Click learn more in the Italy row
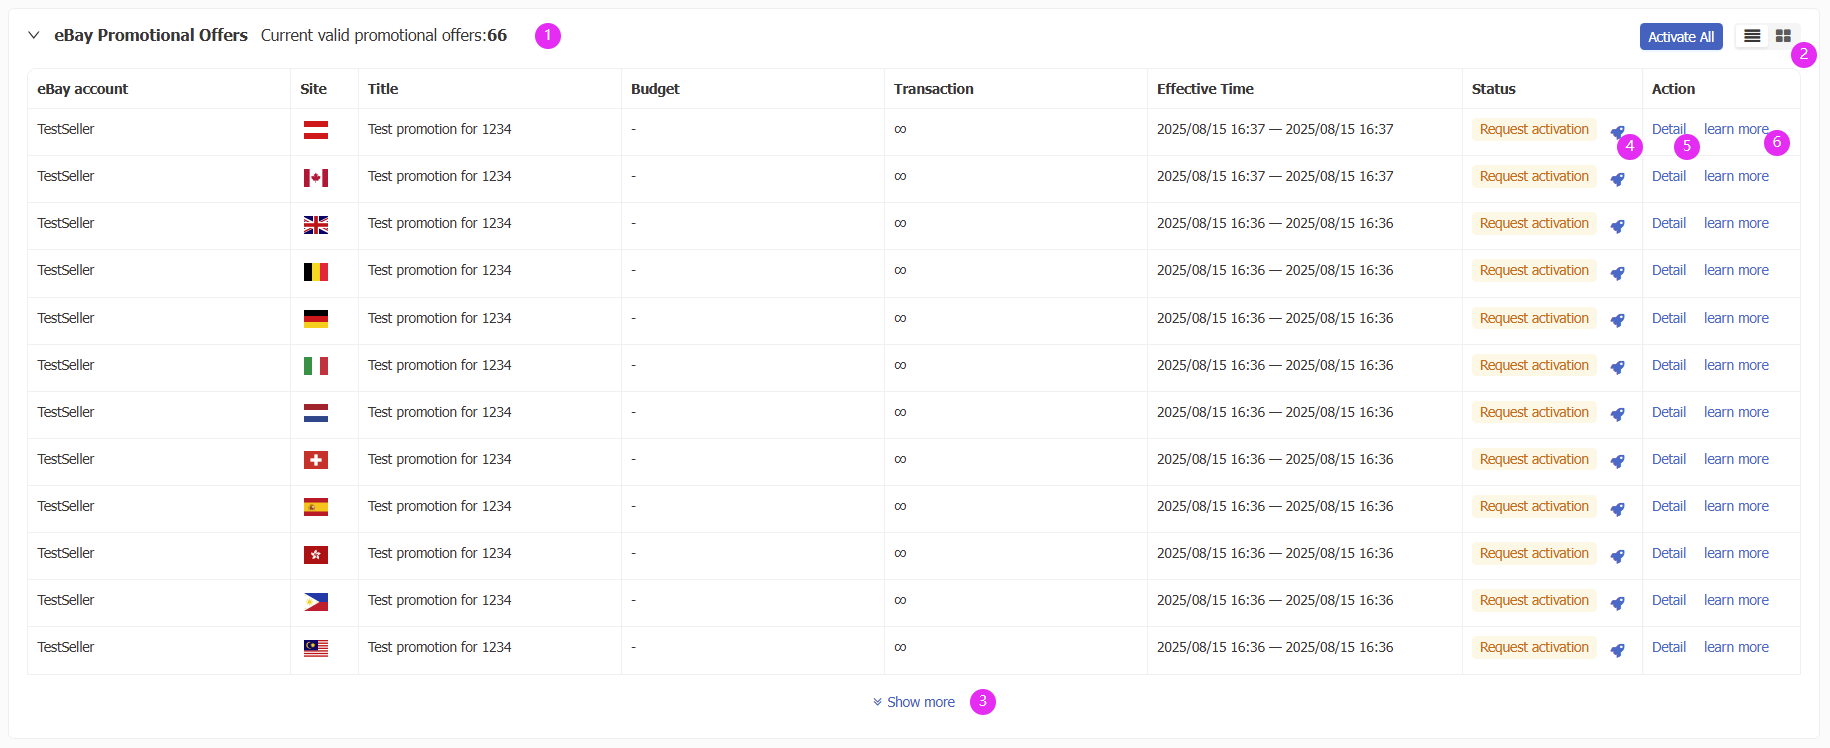The image size is (1830, 748). [1736, 365]
